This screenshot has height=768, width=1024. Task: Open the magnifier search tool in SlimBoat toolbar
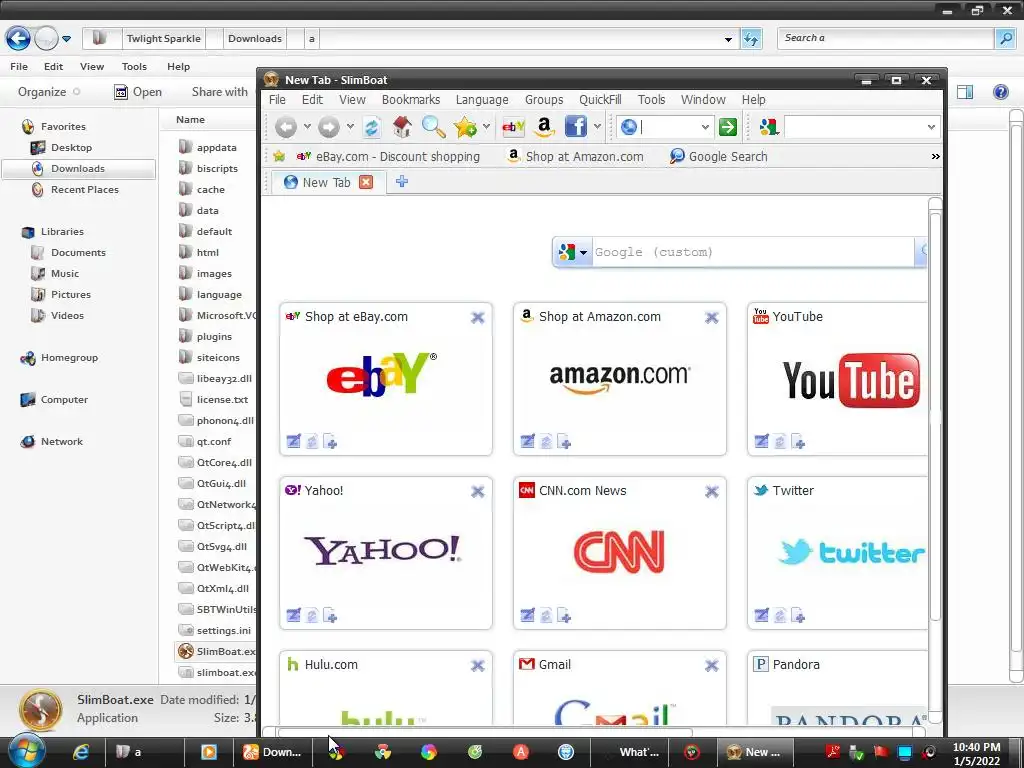click(x=434, y=127)
